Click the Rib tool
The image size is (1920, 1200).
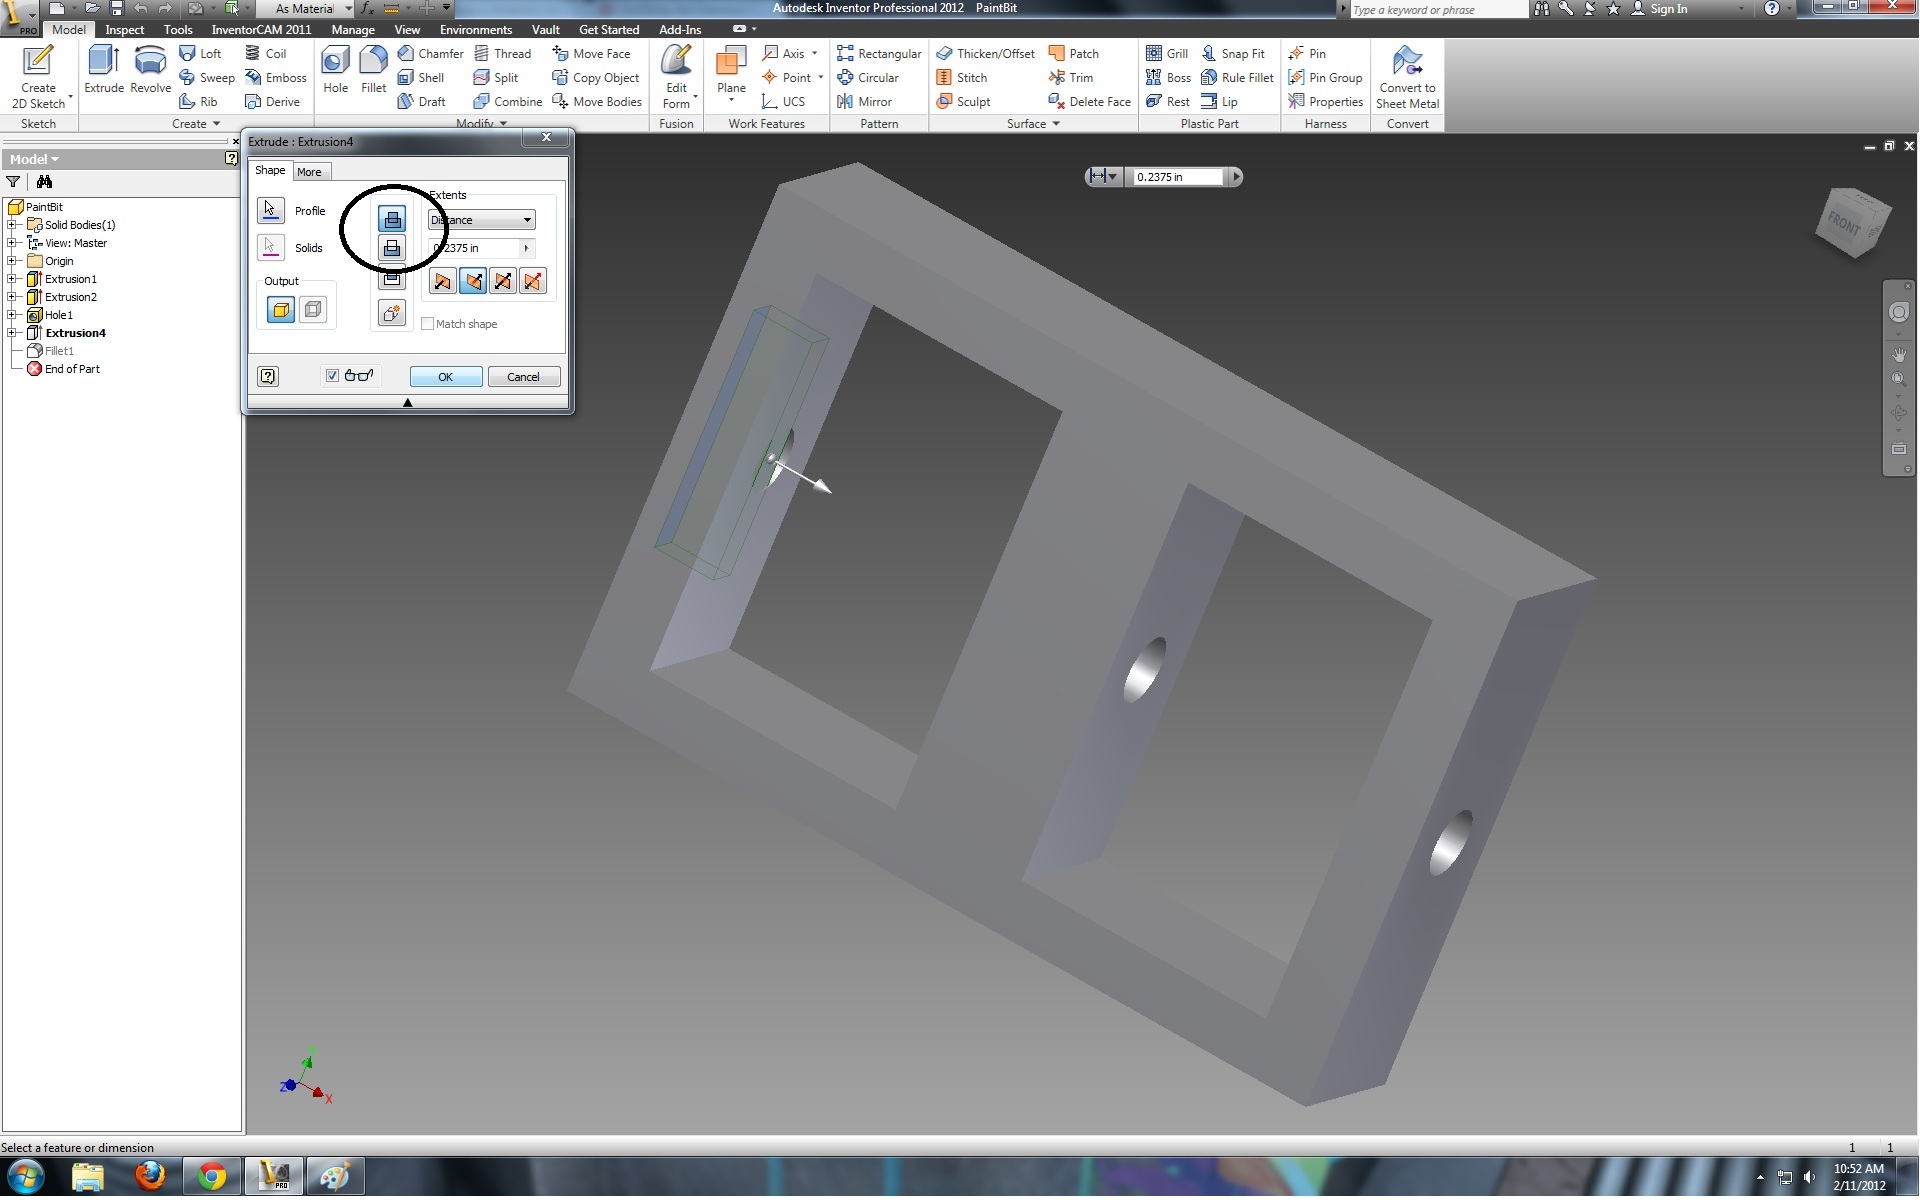coord(198,101)
